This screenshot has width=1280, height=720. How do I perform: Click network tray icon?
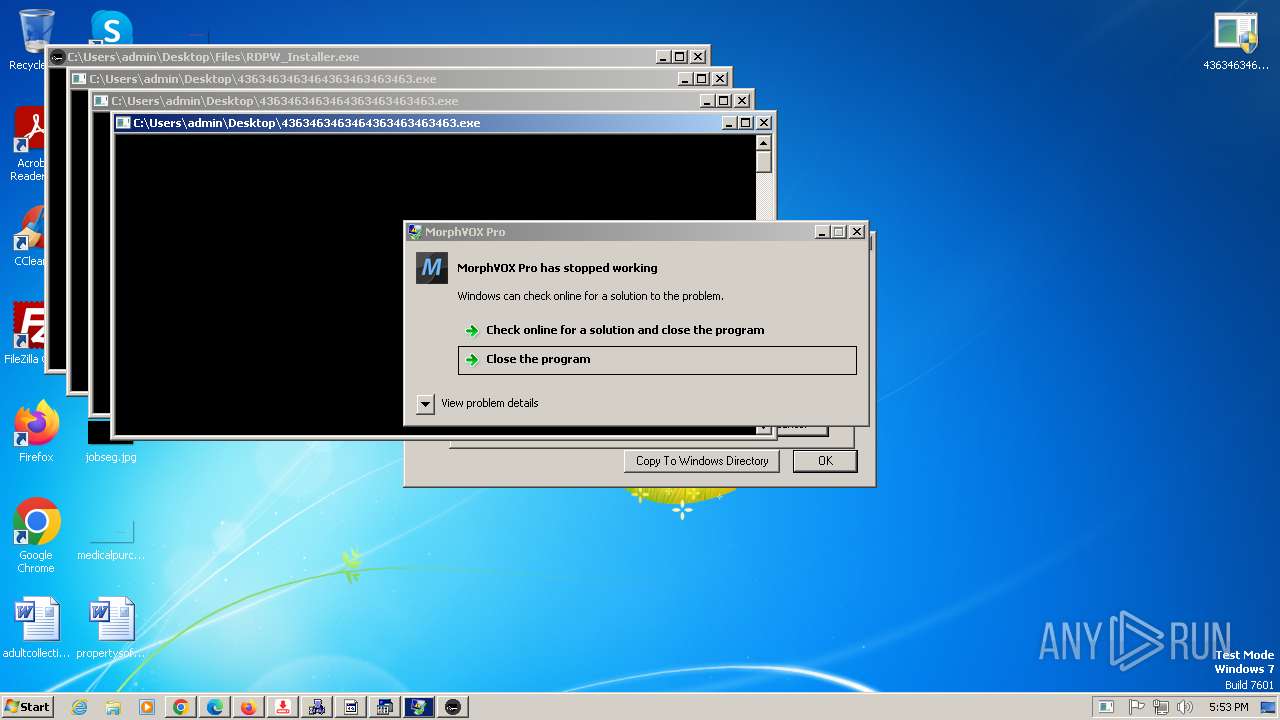click(x=1160, y=707)
